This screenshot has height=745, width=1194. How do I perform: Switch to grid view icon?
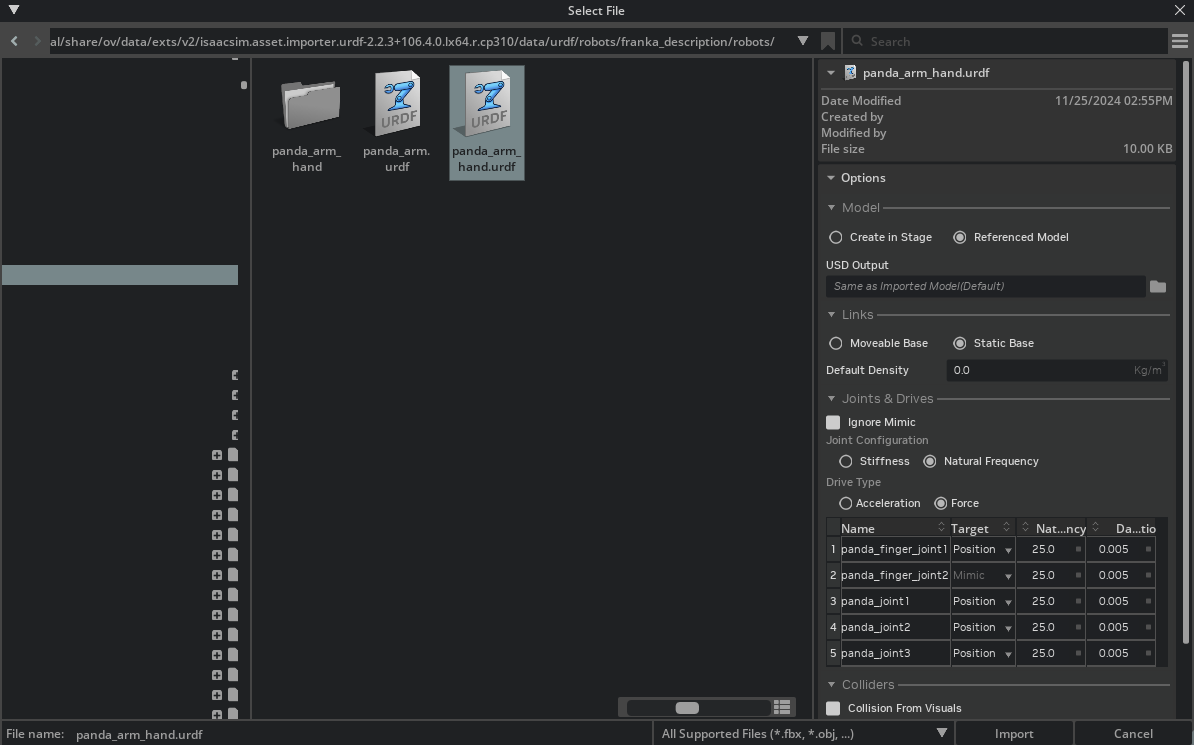(782, 707)
